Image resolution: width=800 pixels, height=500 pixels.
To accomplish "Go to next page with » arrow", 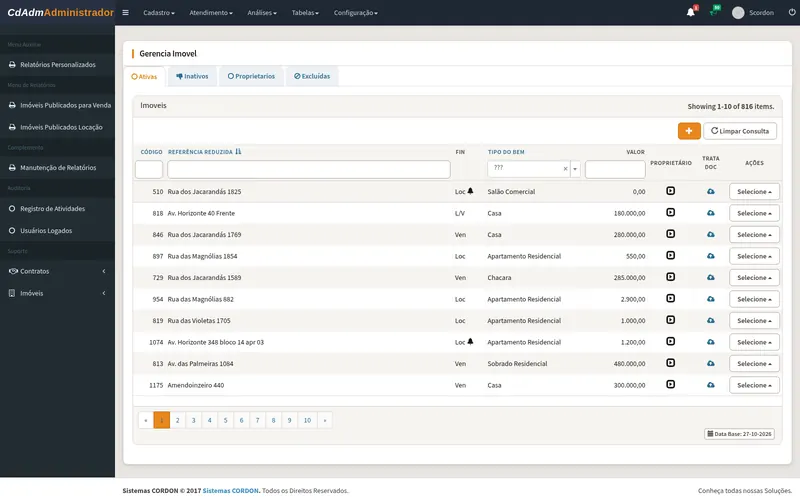I will 324,420.
